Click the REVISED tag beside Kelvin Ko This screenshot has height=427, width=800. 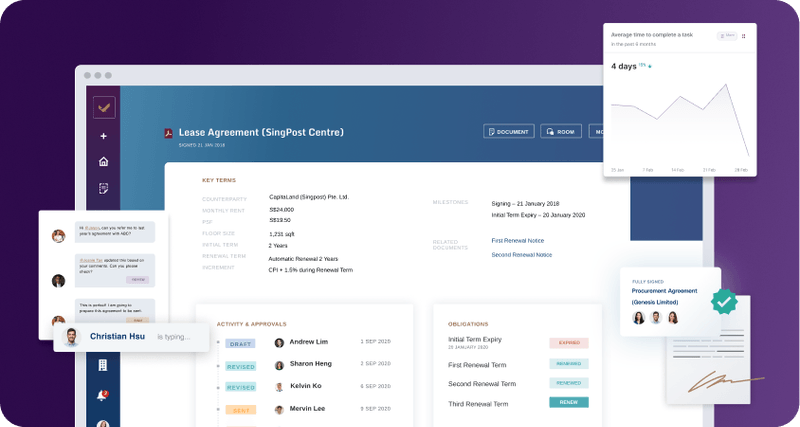coord(241,387)
